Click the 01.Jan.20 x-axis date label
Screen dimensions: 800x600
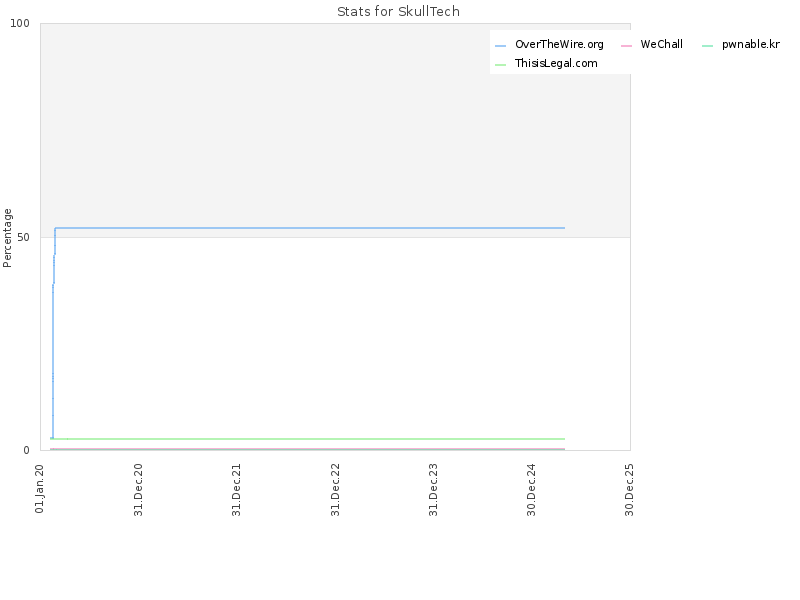point(40,489)
